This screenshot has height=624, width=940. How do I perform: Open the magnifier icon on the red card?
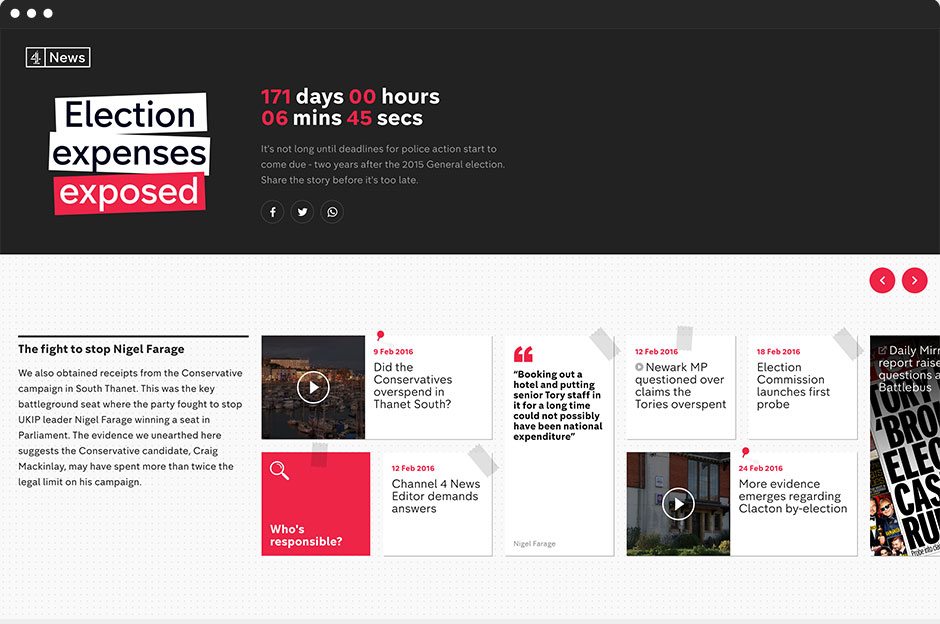279,471
